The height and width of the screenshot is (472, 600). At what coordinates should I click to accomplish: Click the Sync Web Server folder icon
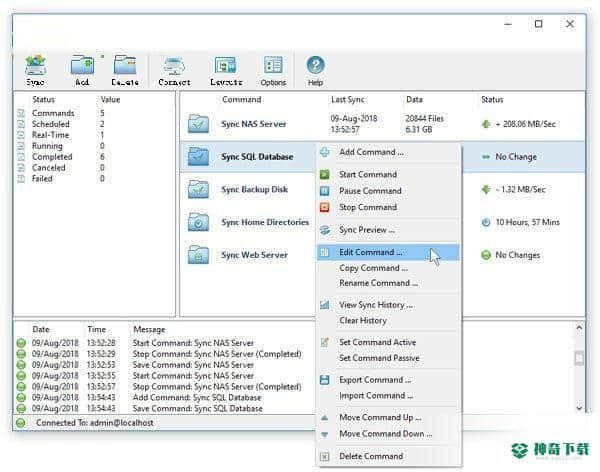point(198,255)
